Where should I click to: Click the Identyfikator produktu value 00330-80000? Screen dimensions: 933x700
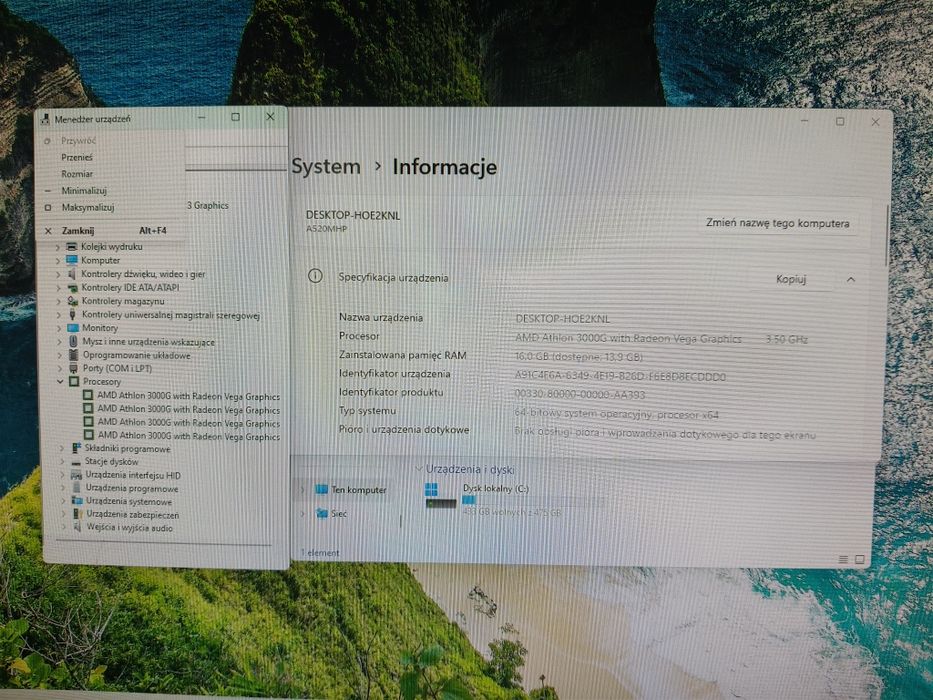[x=580, y=394]
